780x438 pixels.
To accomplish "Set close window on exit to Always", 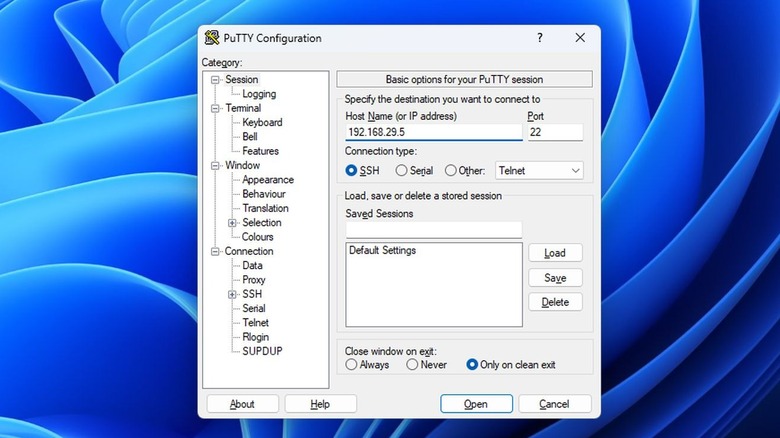I will click(352, 365).
